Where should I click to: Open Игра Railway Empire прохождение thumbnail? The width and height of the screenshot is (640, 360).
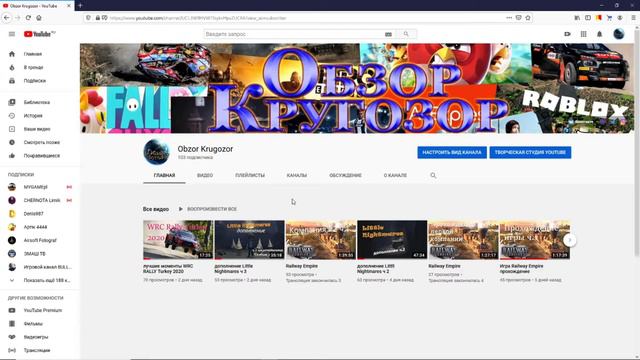pyautogui.click(x=534, y=240)
